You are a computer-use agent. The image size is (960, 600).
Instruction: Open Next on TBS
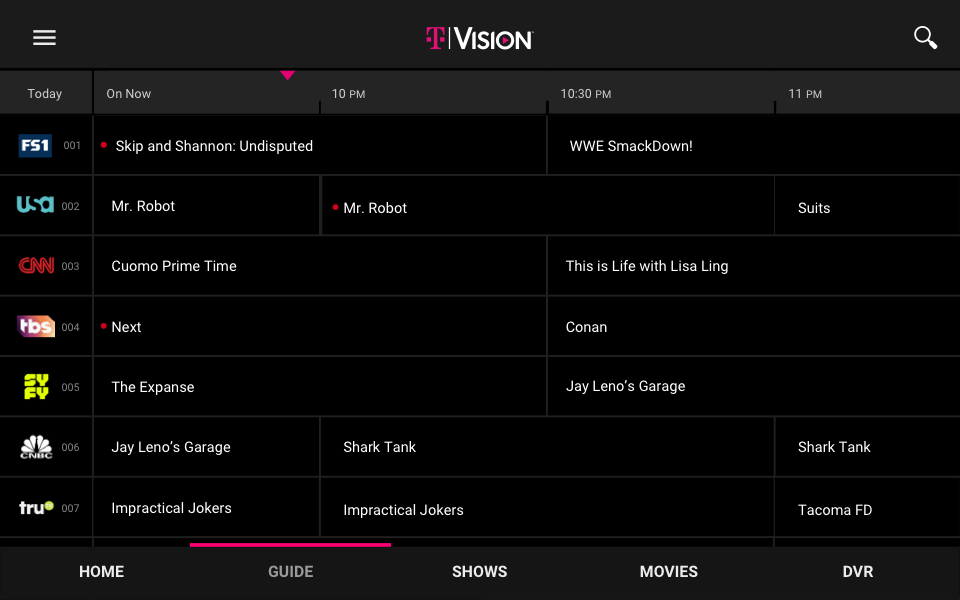click(x=320, y=326)
